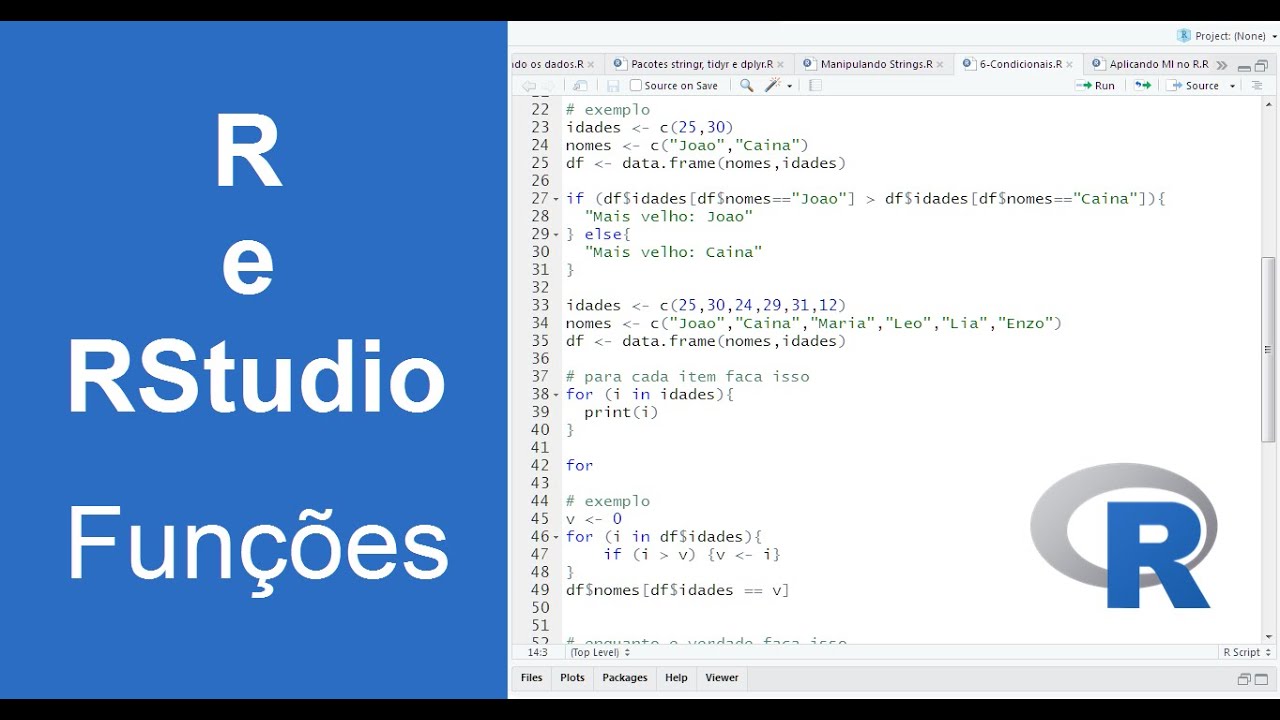Minimize the Files/Plots bottom pane
Viewport: 1280px width, 720px height.
click(x=1244, y=679)
